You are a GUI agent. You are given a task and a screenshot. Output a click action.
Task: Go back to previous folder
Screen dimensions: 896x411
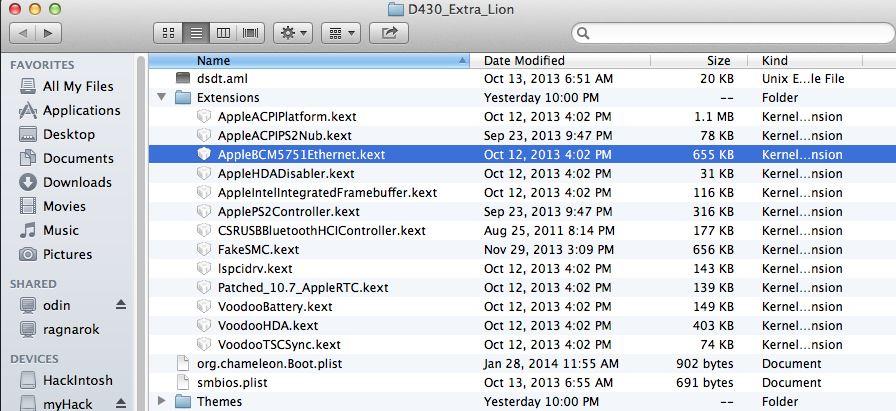coord(23,33)
